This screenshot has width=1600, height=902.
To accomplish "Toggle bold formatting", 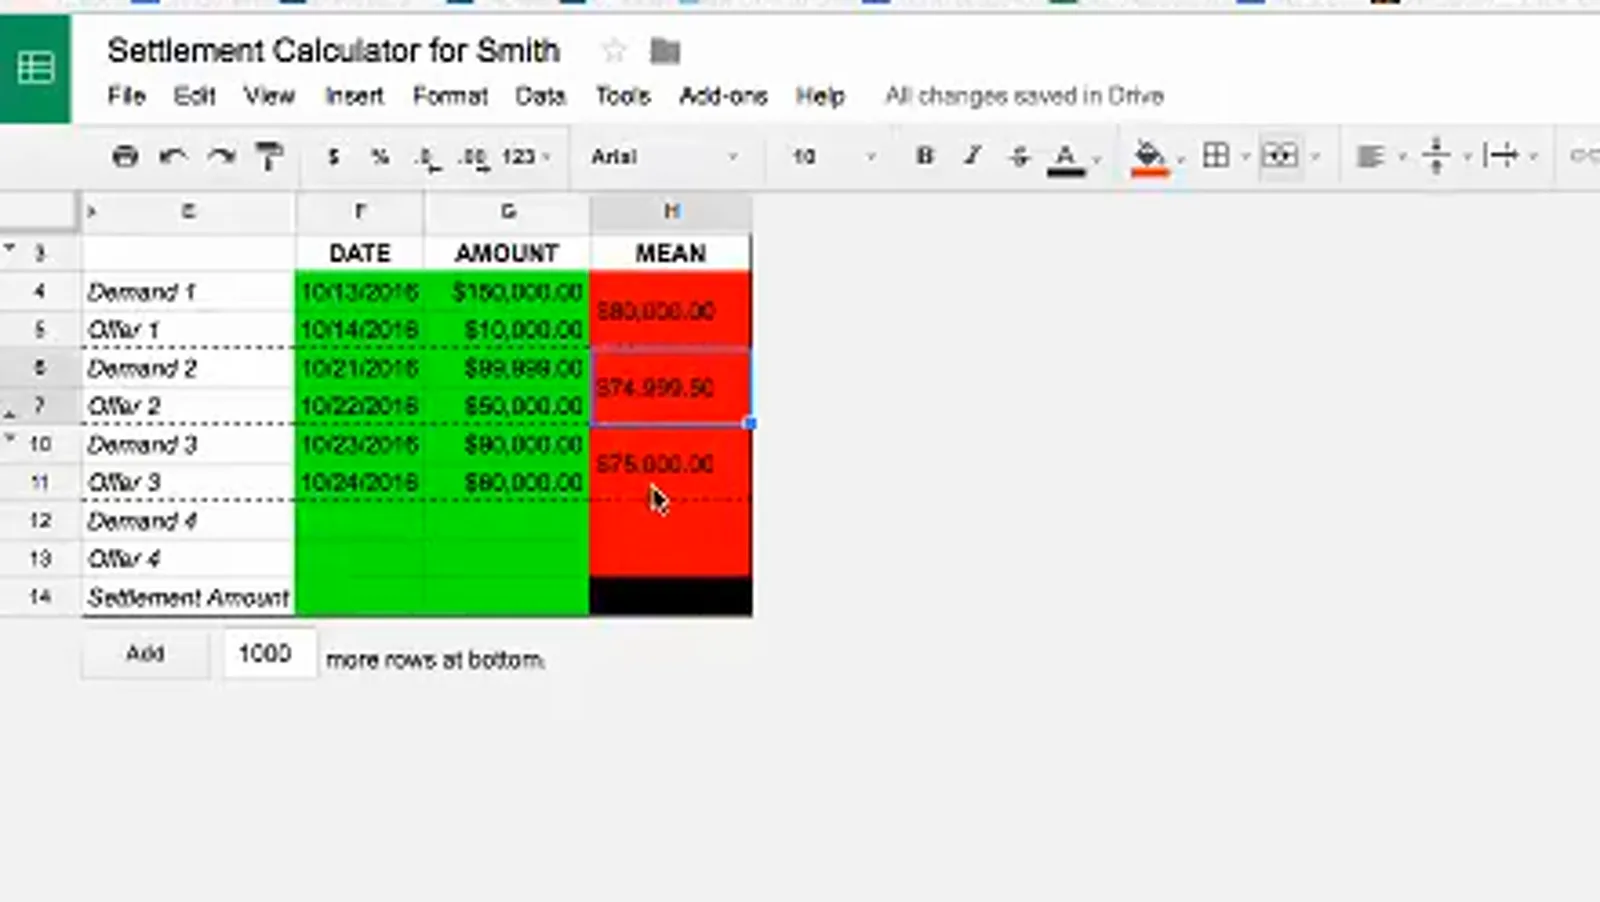I will [x=925, y=156].
